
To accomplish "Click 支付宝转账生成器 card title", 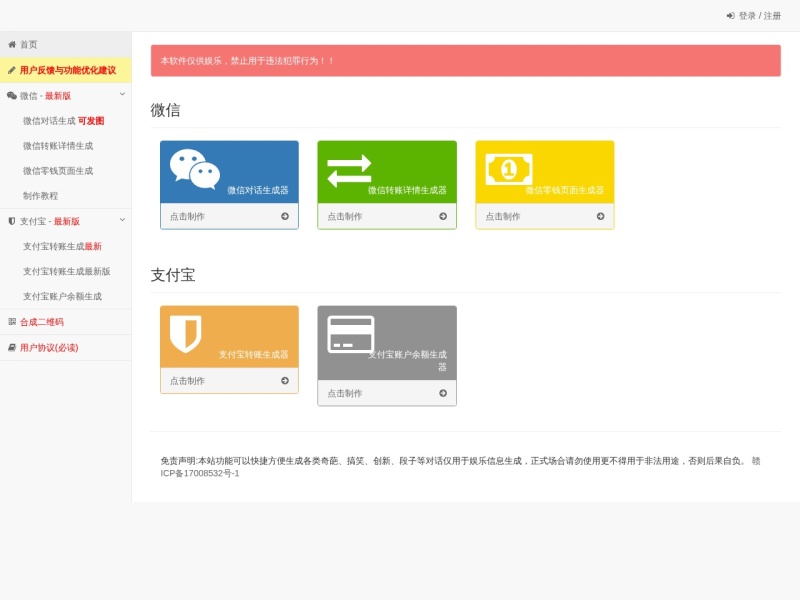I will click(254, 354).
